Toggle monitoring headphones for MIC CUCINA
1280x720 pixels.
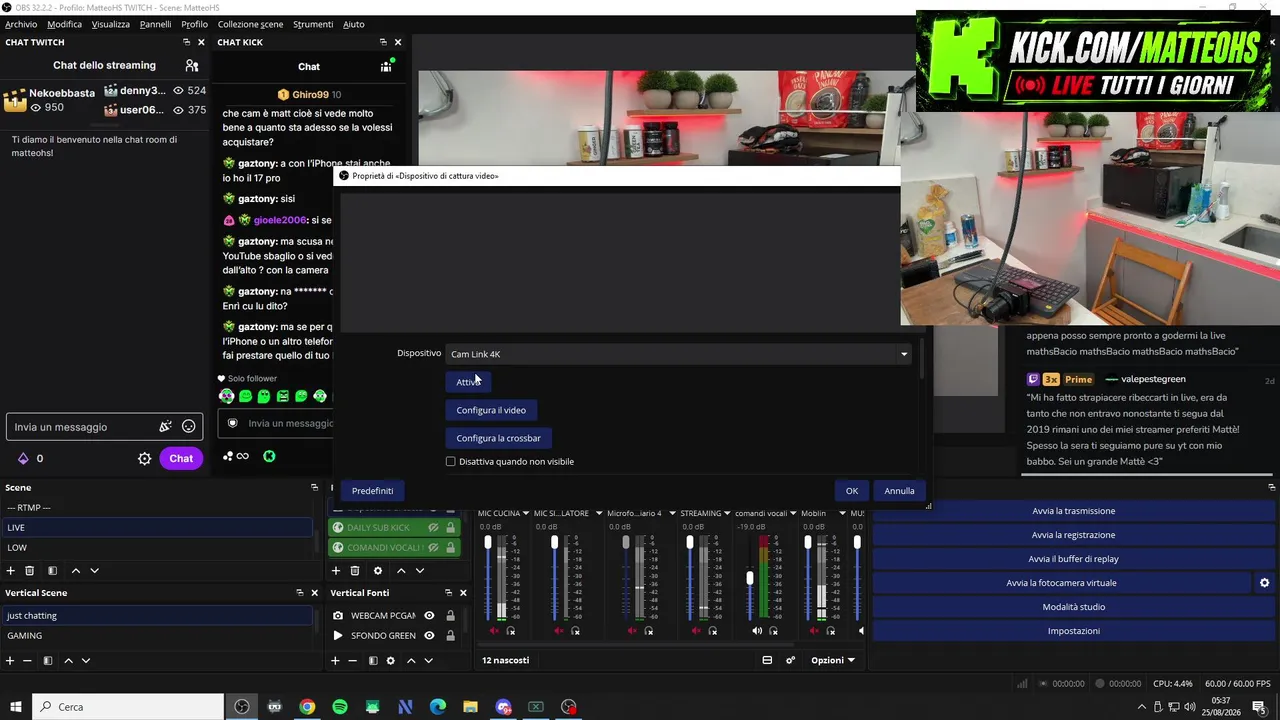pos(511,631)
